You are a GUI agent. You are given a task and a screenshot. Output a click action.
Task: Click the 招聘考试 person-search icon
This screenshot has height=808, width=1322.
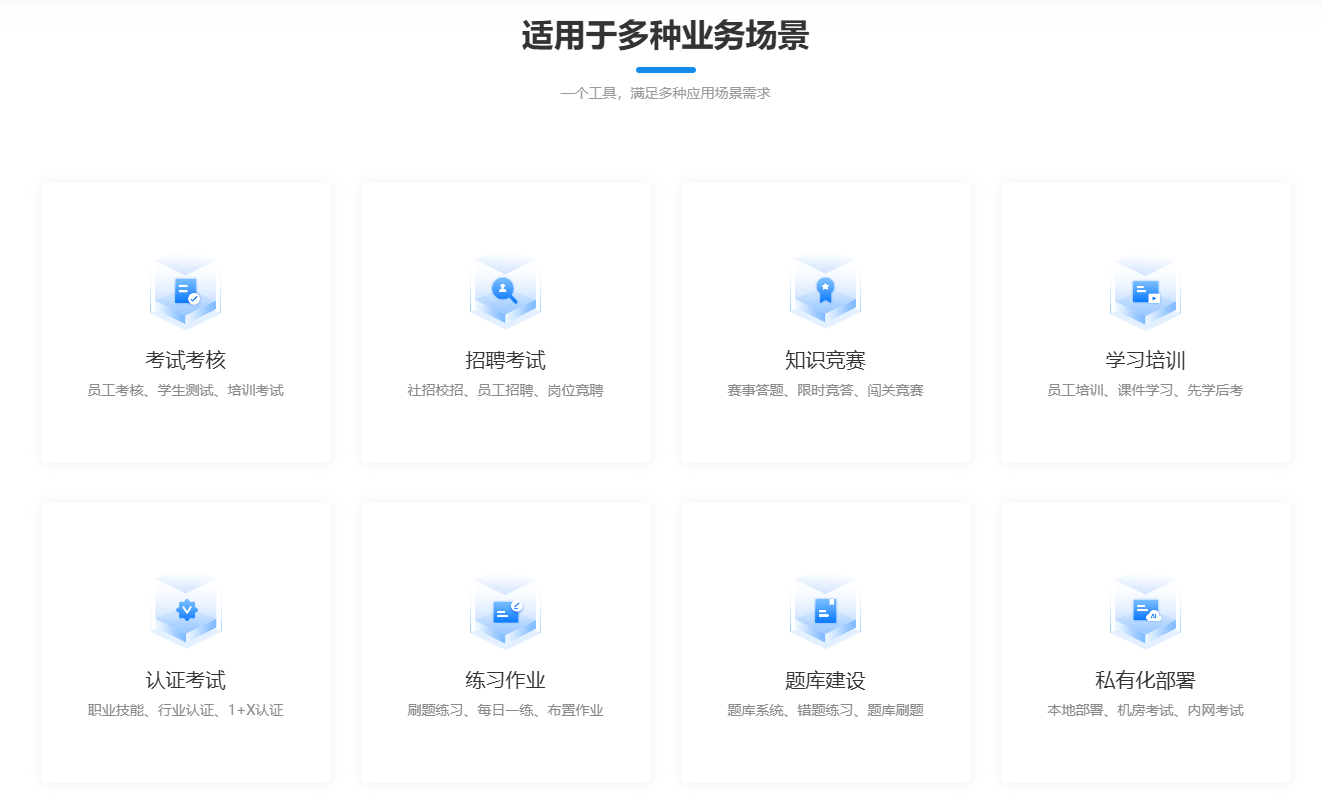(x=505, y=292)
